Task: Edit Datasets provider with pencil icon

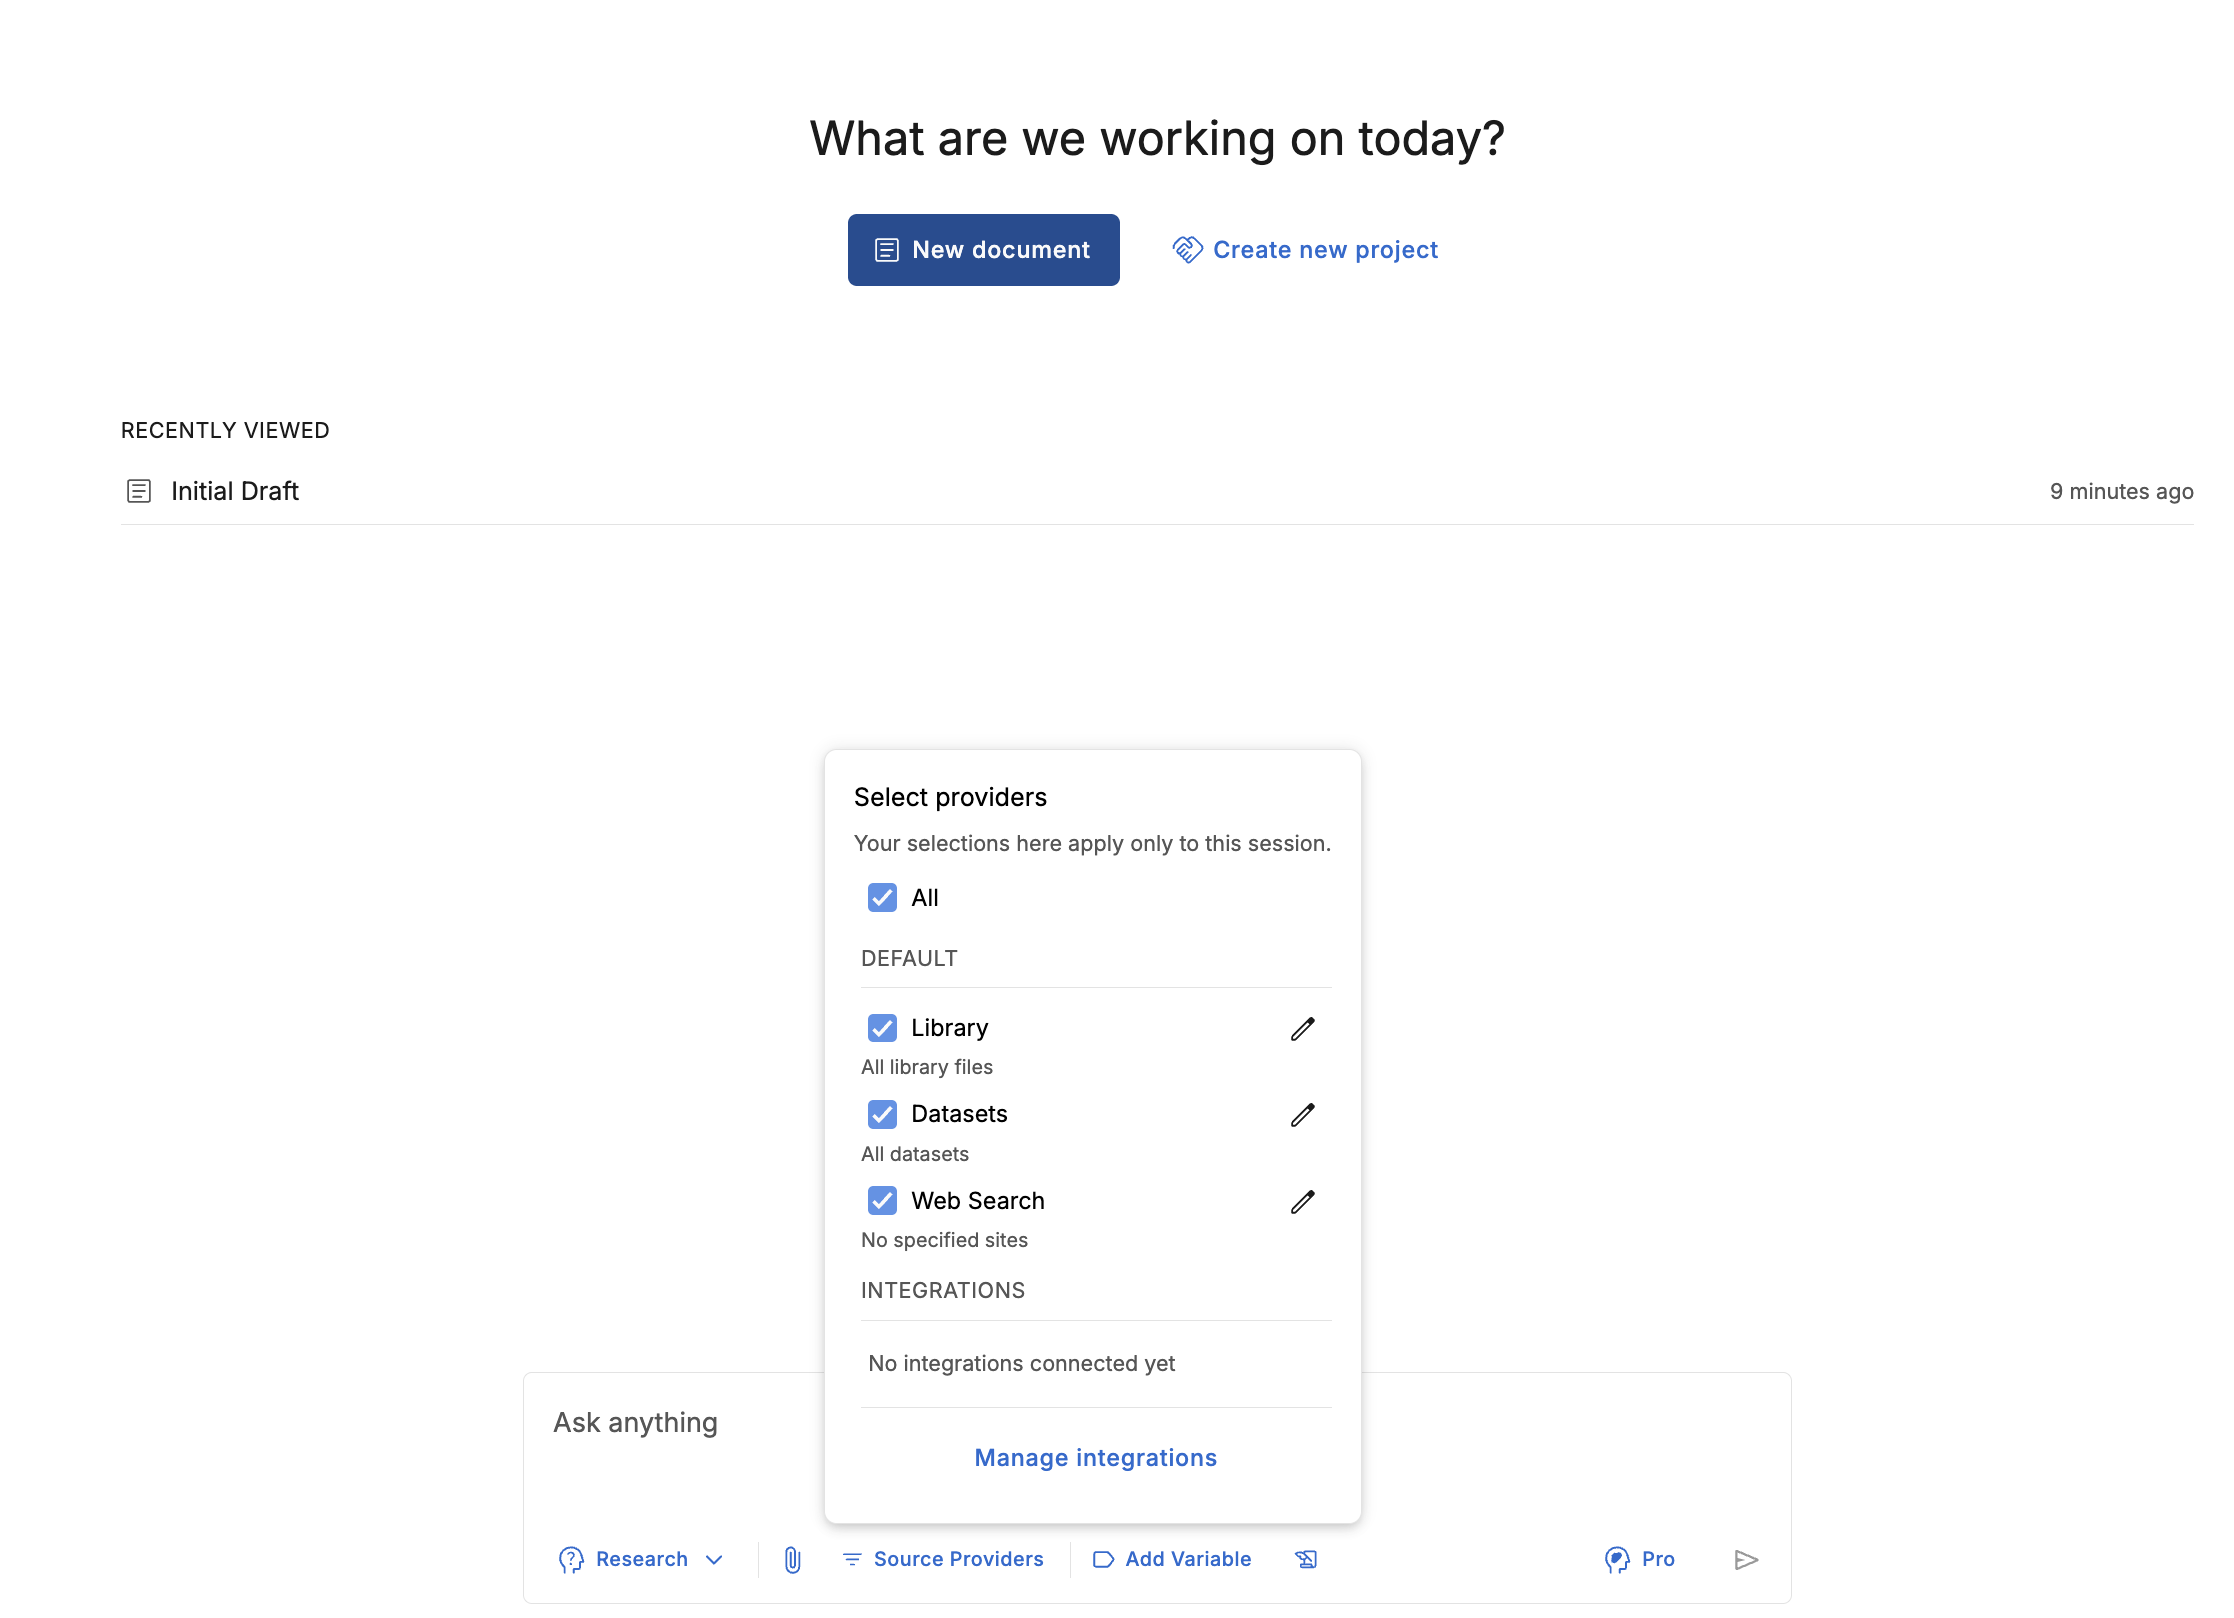Action: point(1302,1114)
